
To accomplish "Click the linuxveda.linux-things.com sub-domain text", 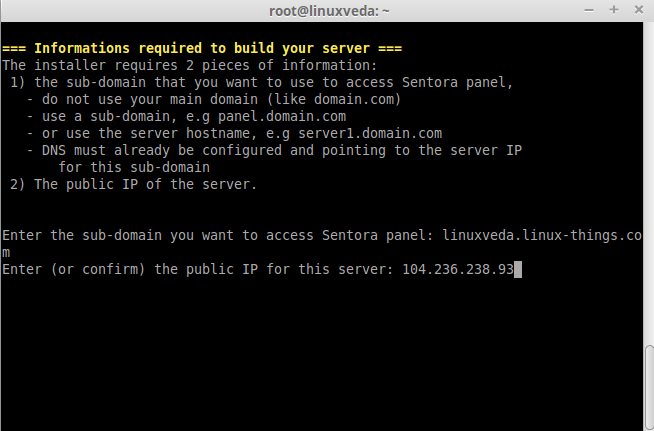I will pos(542,235).
